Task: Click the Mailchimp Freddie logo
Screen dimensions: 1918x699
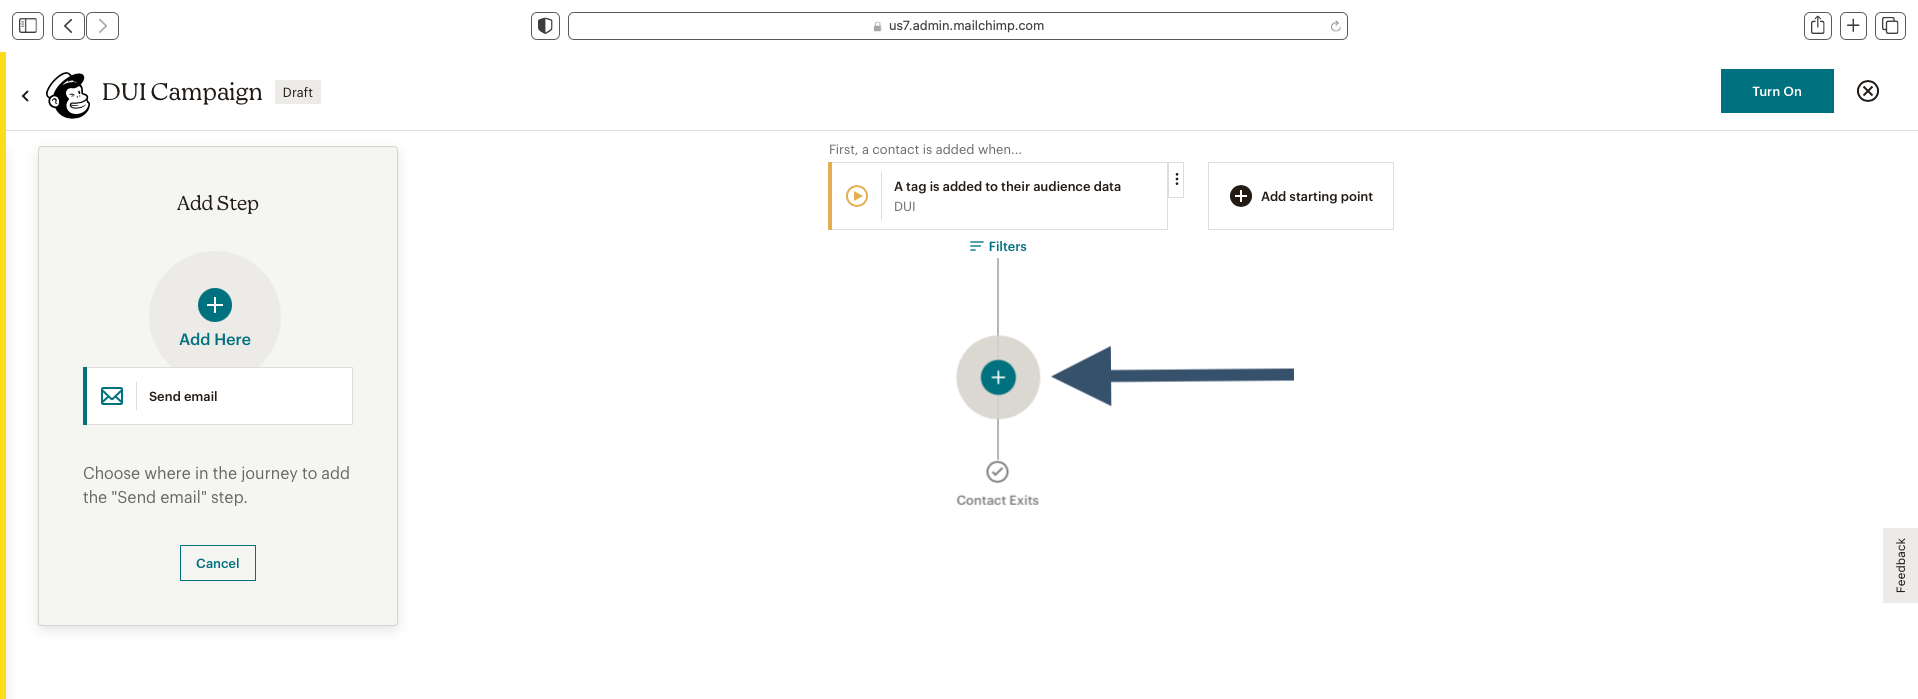Action: pos(68,95)
